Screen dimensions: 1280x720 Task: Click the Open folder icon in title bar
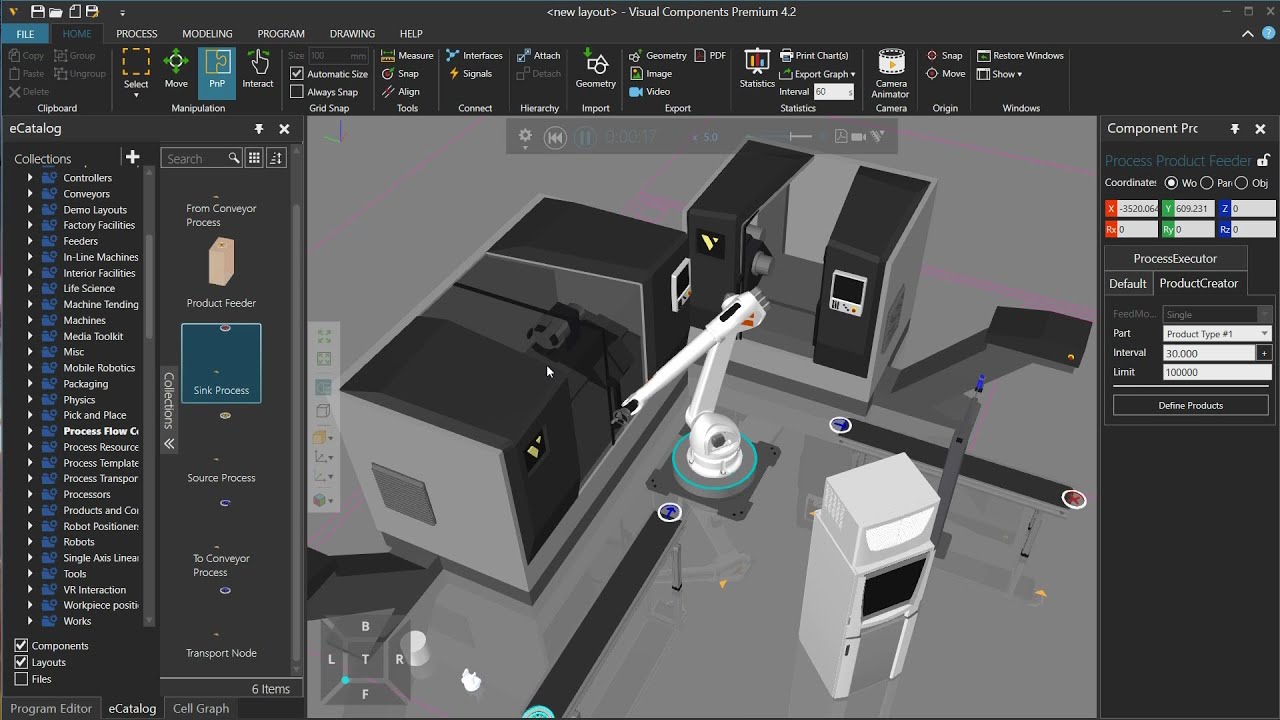point(56,12)
